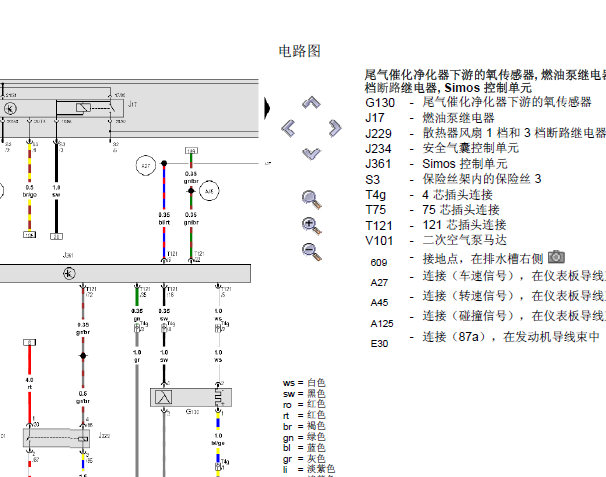606x477 pixels.
Task: Select the J229 legend code
Action: 378,133
